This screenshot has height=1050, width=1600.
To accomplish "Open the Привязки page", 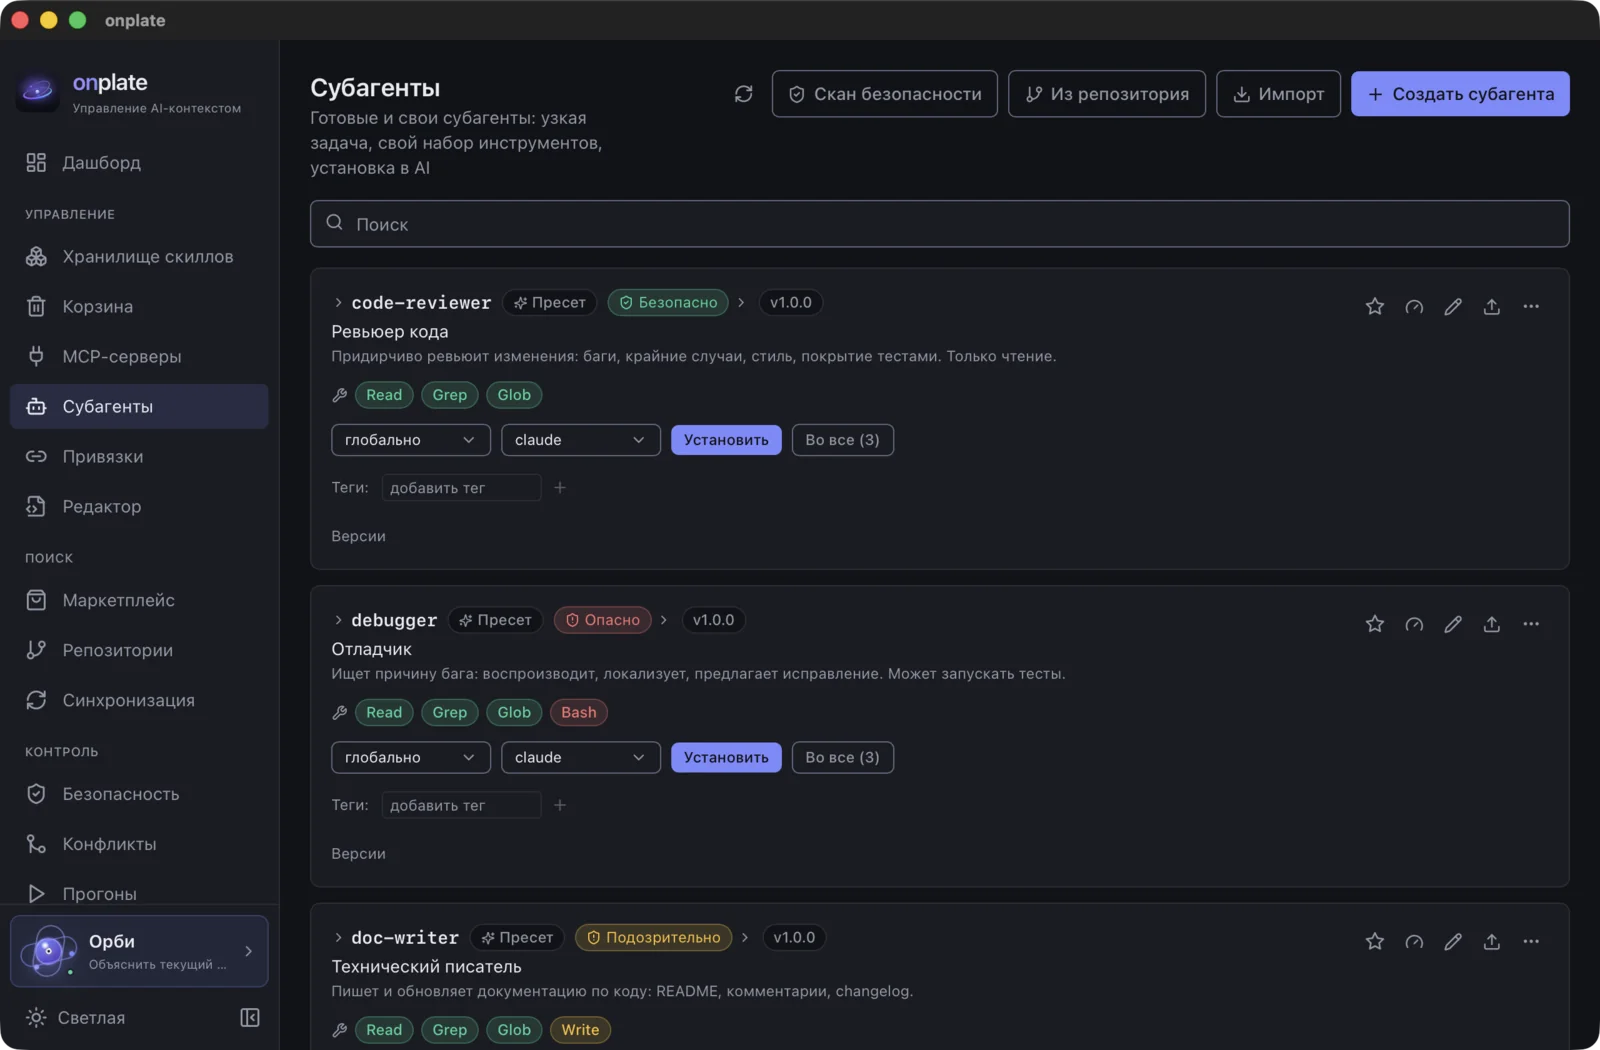I will (139, 457).
